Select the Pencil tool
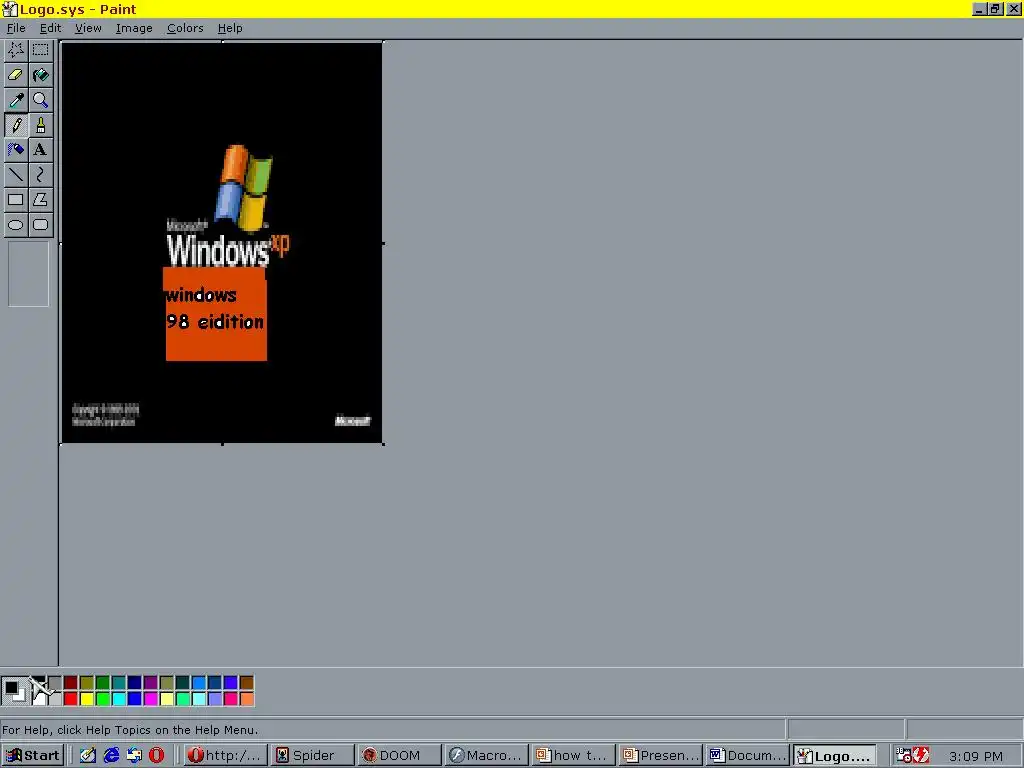Viewport: 1024px width, 768px height. 16,125
